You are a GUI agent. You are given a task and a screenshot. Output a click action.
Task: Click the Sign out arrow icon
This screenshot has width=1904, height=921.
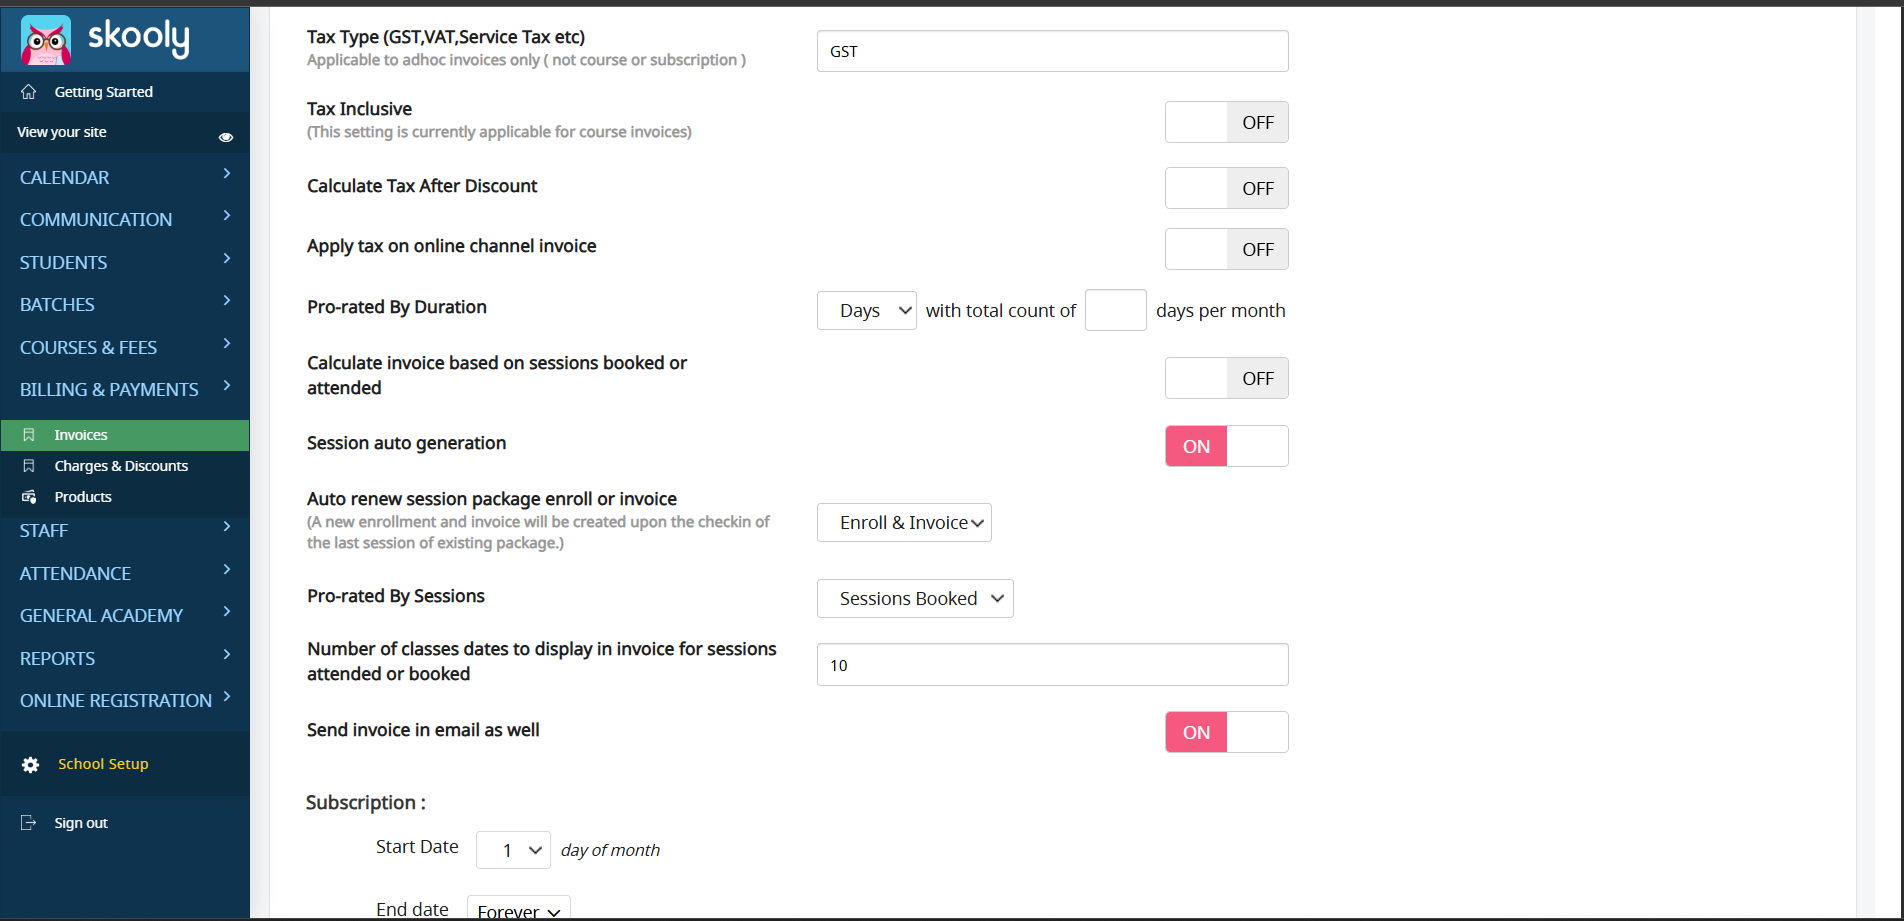tap(29, 823)
